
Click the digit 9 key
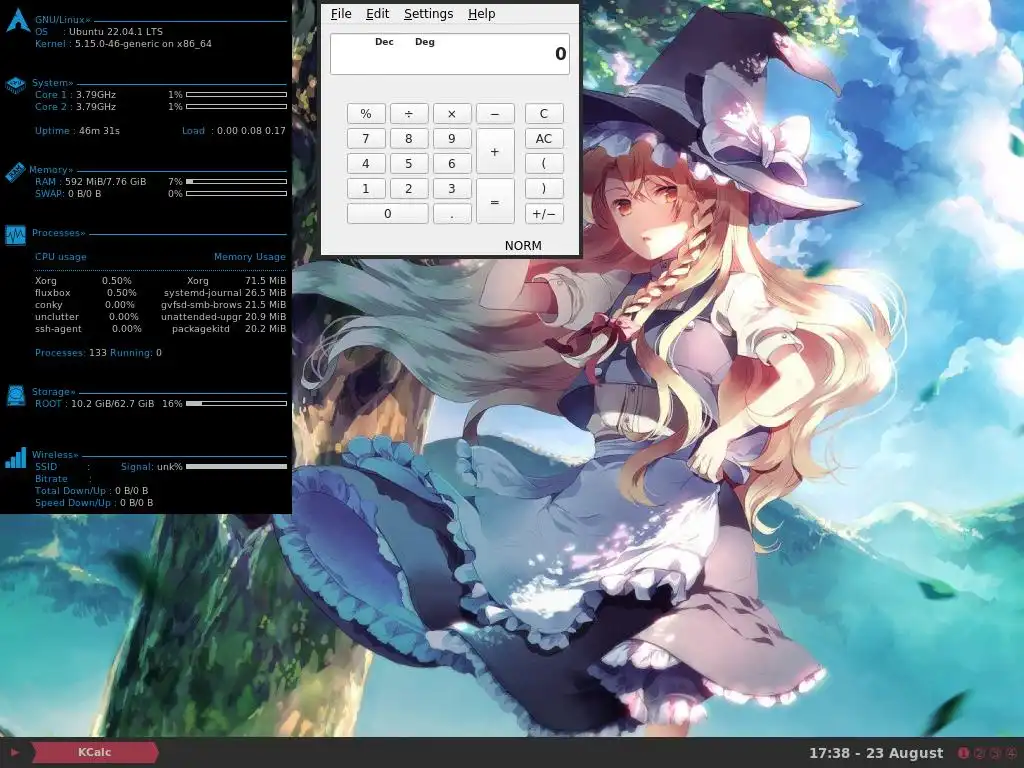coord(452,138)
